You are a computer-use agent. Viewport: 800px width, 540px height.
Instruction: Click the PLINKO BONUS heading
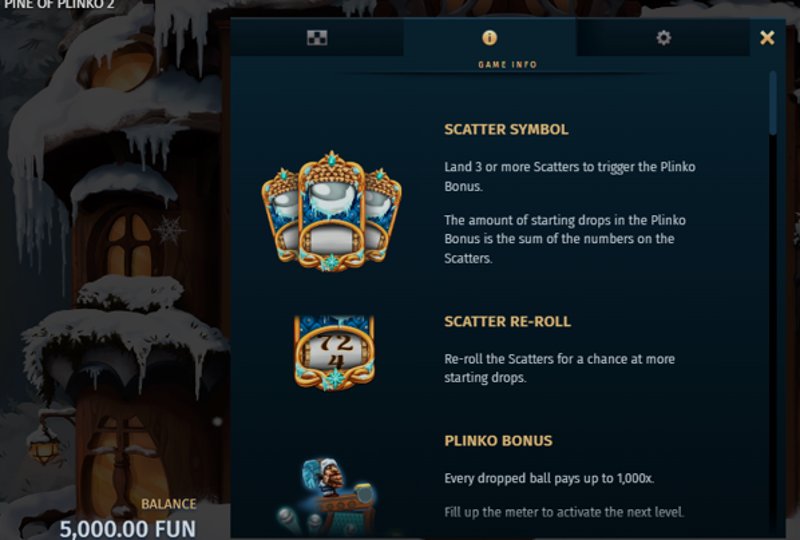pyautogui.click(x=498, y=441)
